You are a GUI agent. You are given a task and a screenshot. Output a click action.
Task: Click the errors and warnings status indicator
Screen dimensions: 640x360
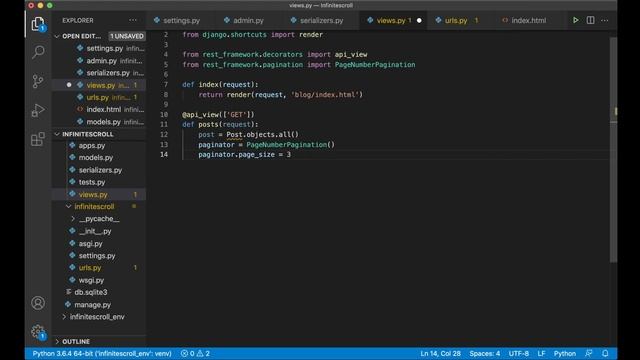(x=195, y=353)
